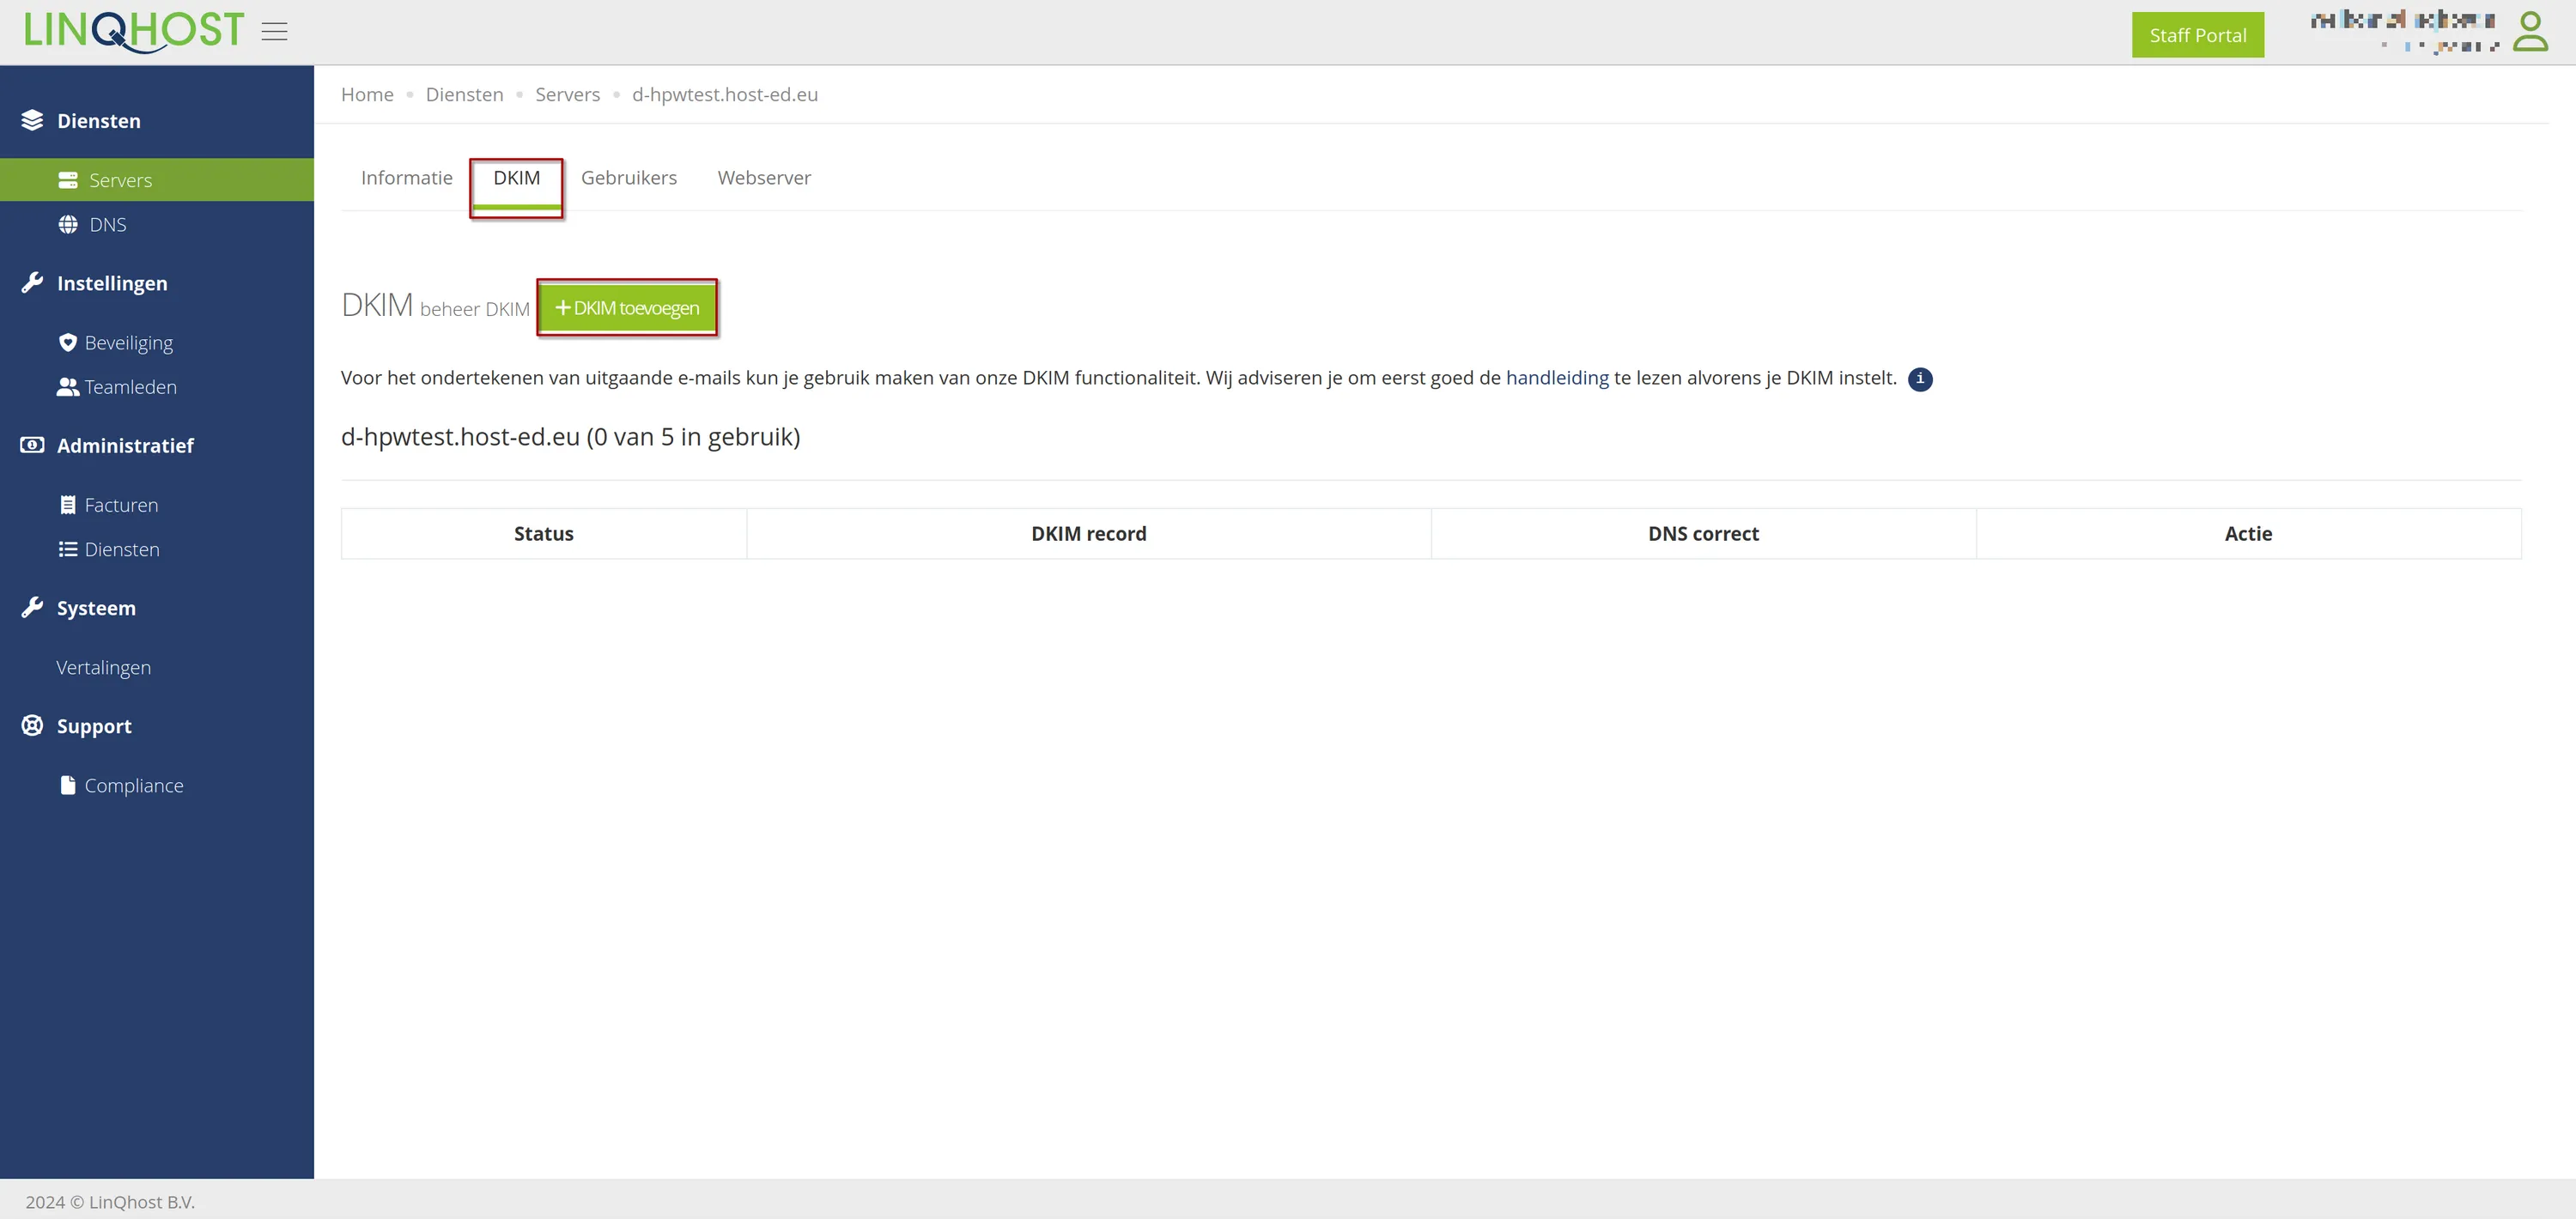Click the Teamleden people icon
The height and width of the screenshot is (1219, 2576).
tap(68, 387)
